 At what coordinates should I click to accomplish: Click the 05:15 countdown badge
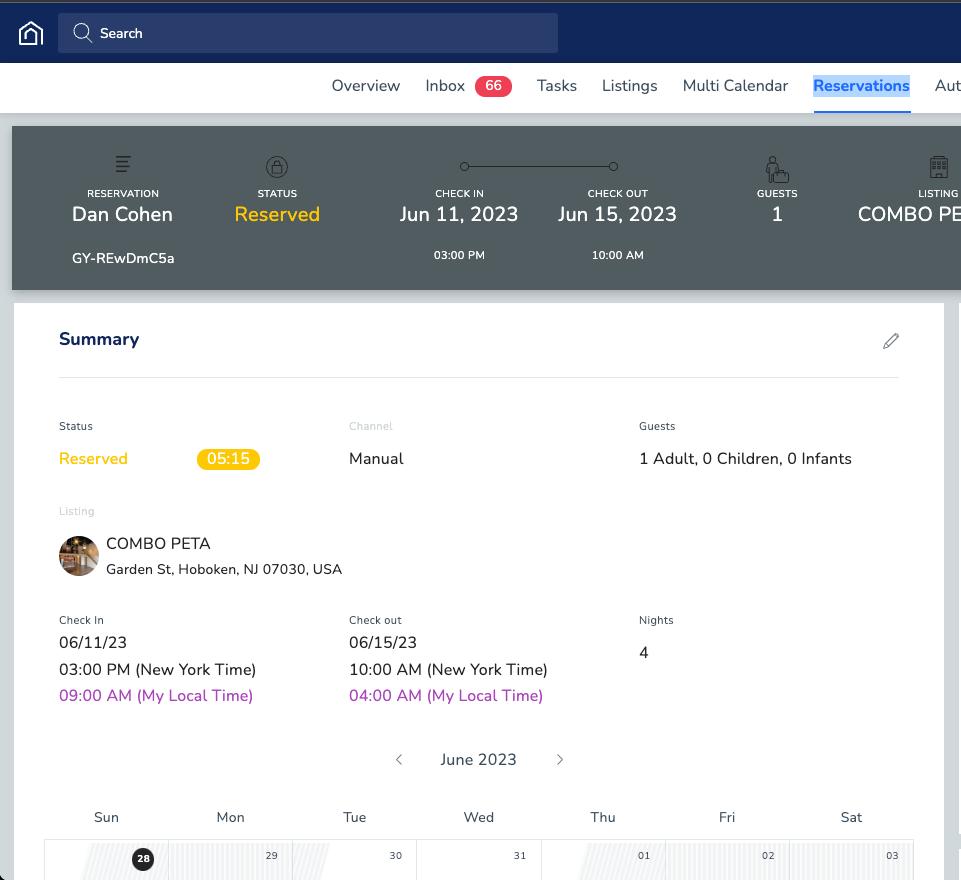click(228, 459)
